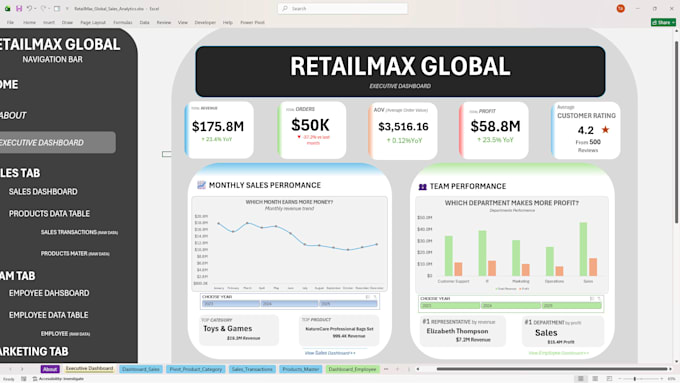Switch to Normal view in status bar

coord(580,379)
